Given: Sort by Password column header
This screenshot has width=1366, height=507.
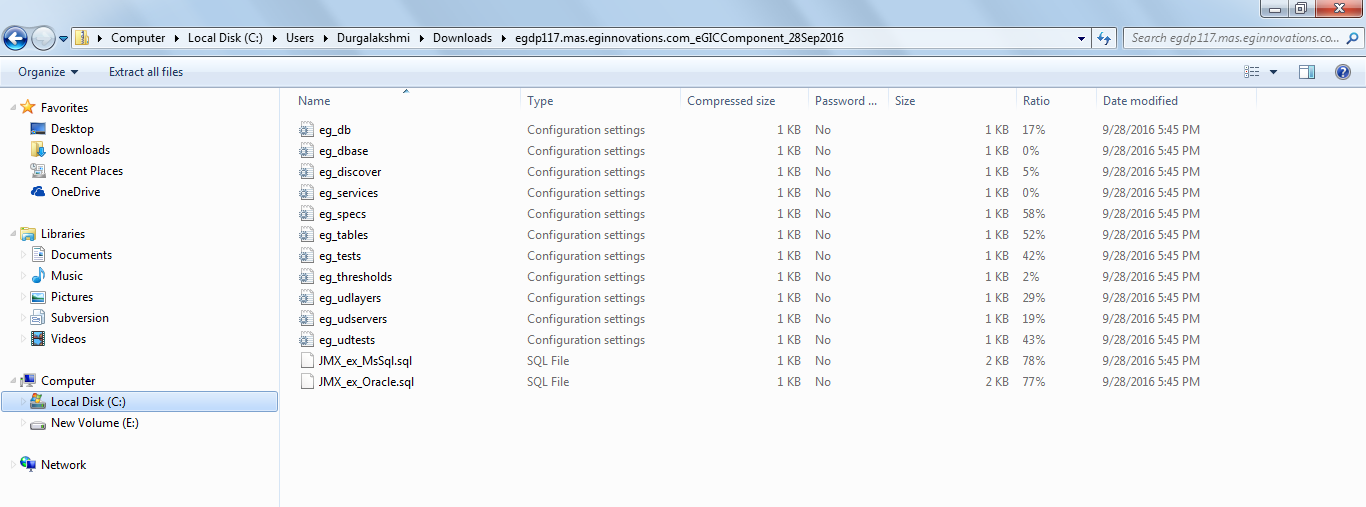Looking at the screenshot, I should click(x=846, y=101).
